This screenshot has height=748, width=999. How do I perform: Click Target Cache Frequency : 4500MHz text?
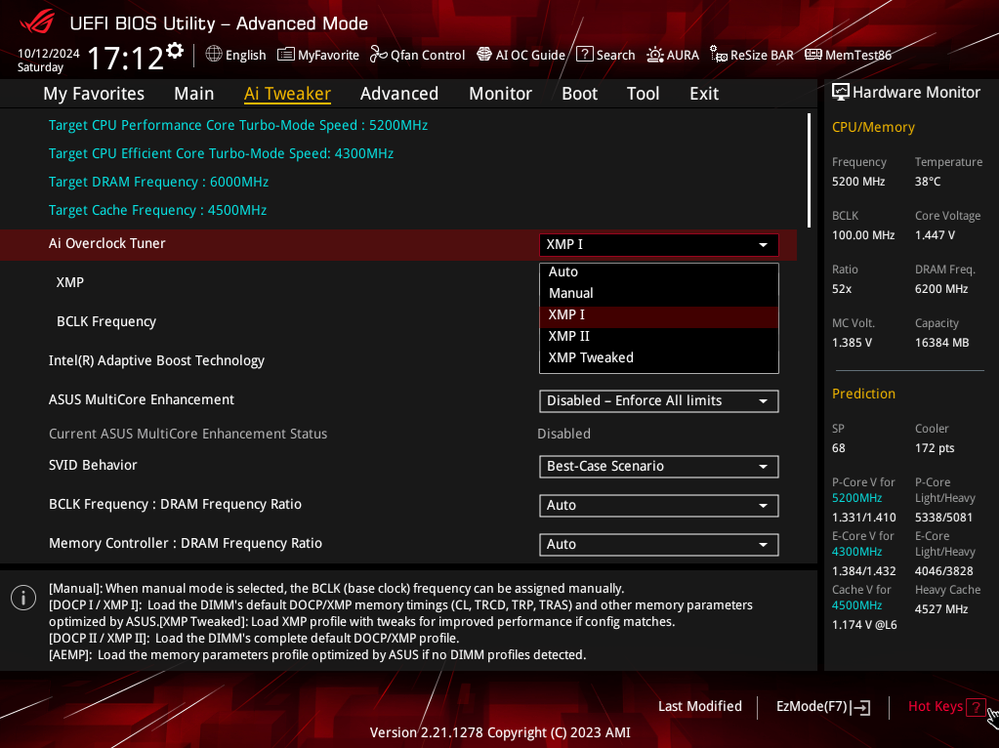click(x=157, y=210)
